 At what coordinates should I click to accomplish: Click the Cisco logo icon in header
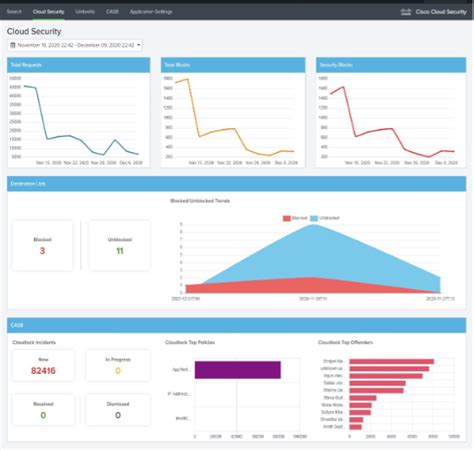[x=406, y=12]
